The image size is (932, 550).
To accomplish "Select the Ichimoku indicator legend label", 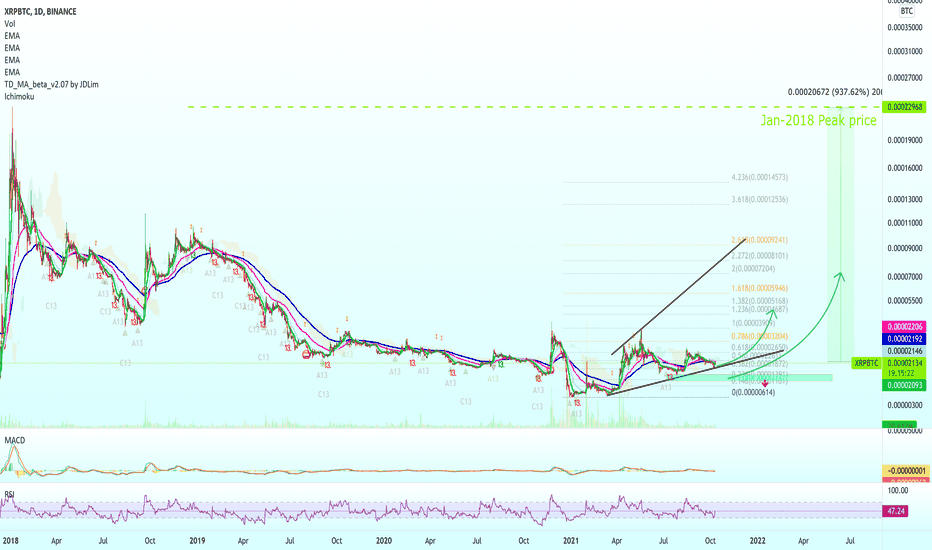I will 19,96.
